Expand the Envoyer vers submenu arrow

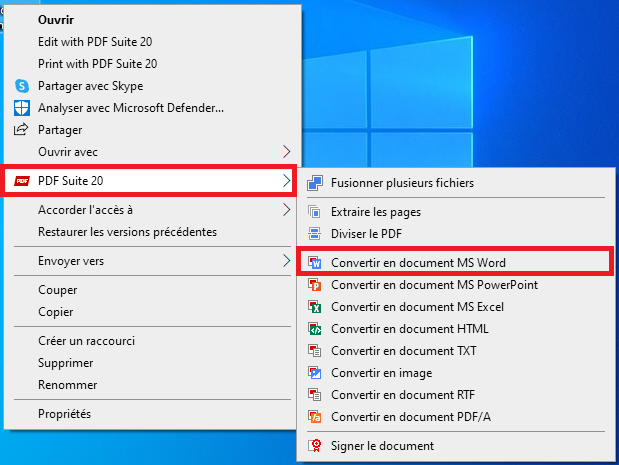pos(287,261)
